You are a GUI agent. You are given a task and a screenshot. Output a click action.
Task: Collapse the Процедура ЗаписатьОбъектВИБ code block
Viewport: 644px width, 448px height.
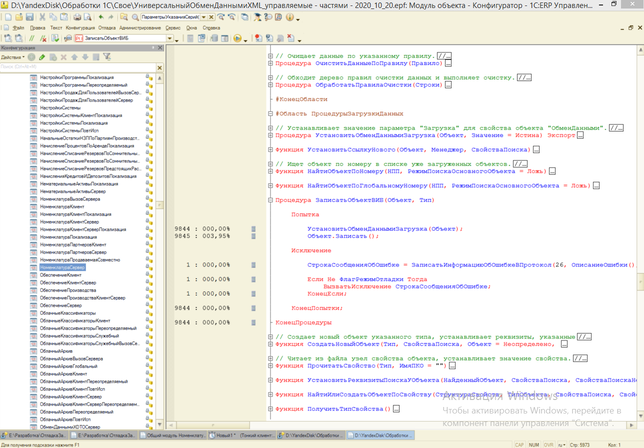pyautogui.click(x=269, y=199)
